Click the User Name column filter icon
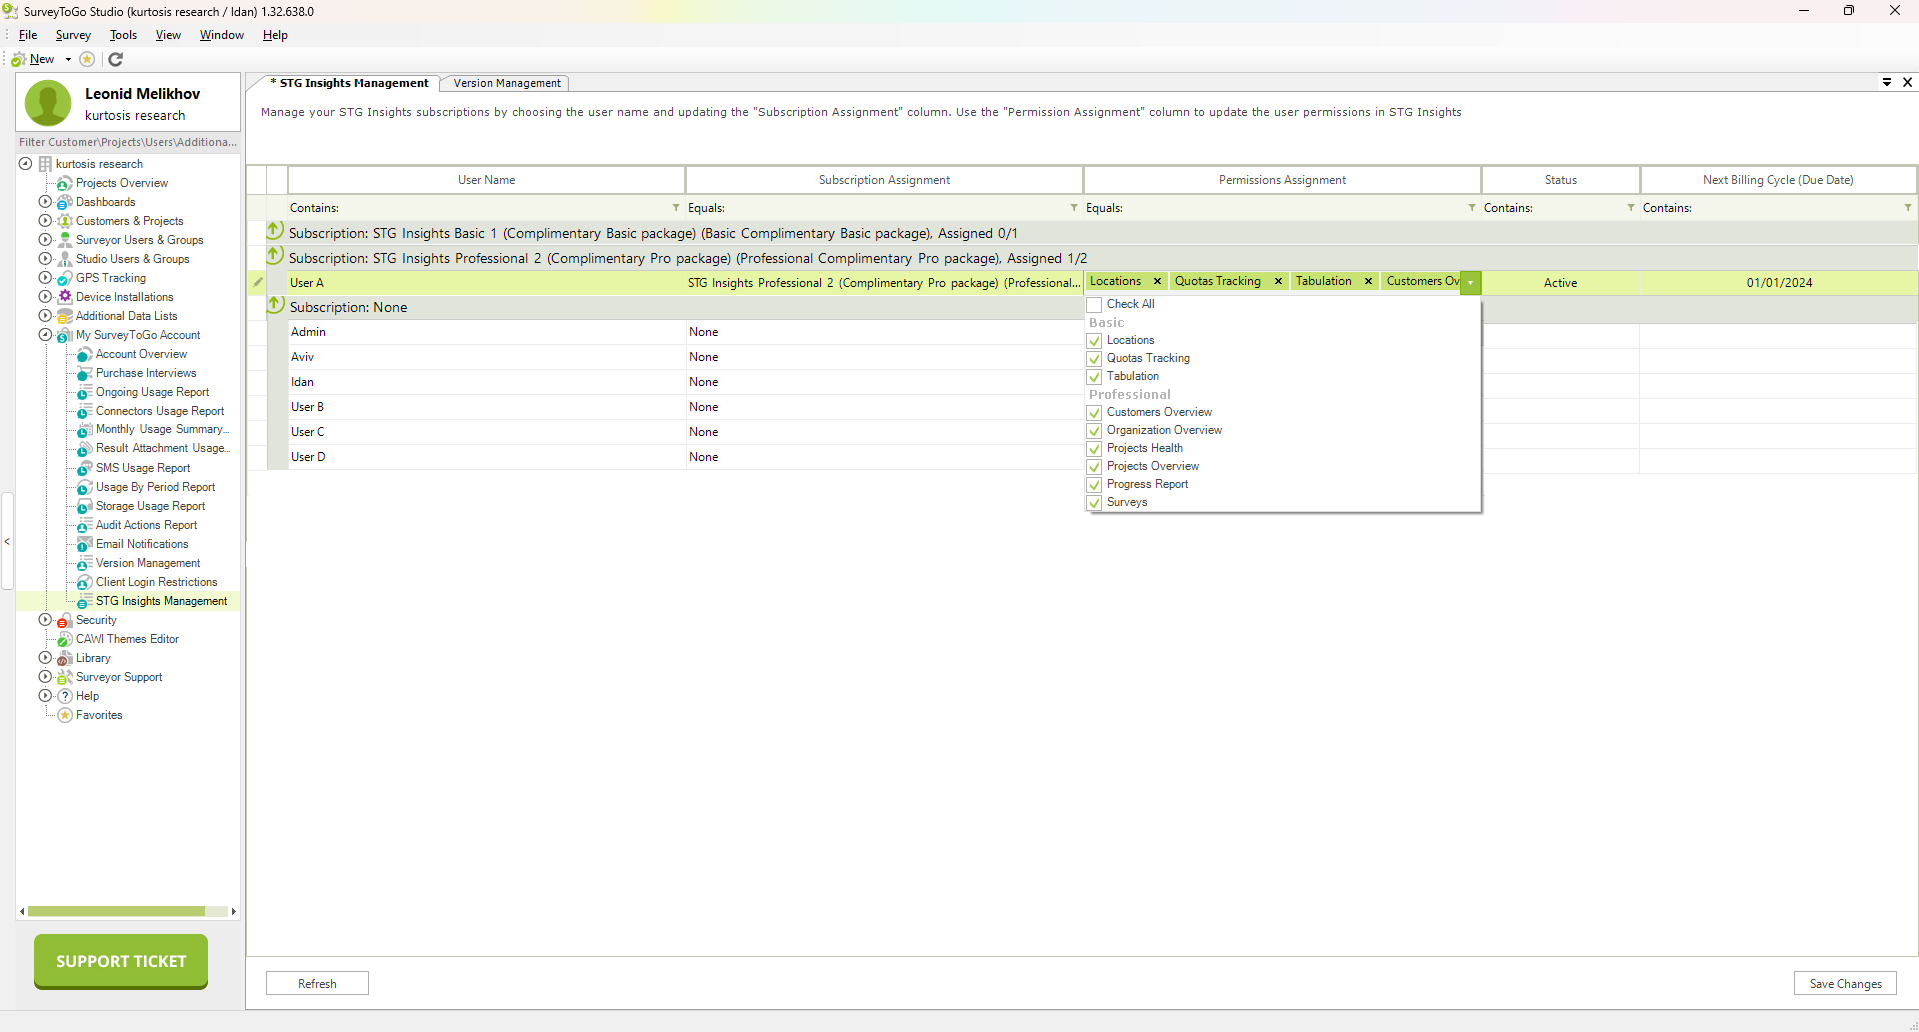Screen dimensions: 1919x1032 click(676, 208)
